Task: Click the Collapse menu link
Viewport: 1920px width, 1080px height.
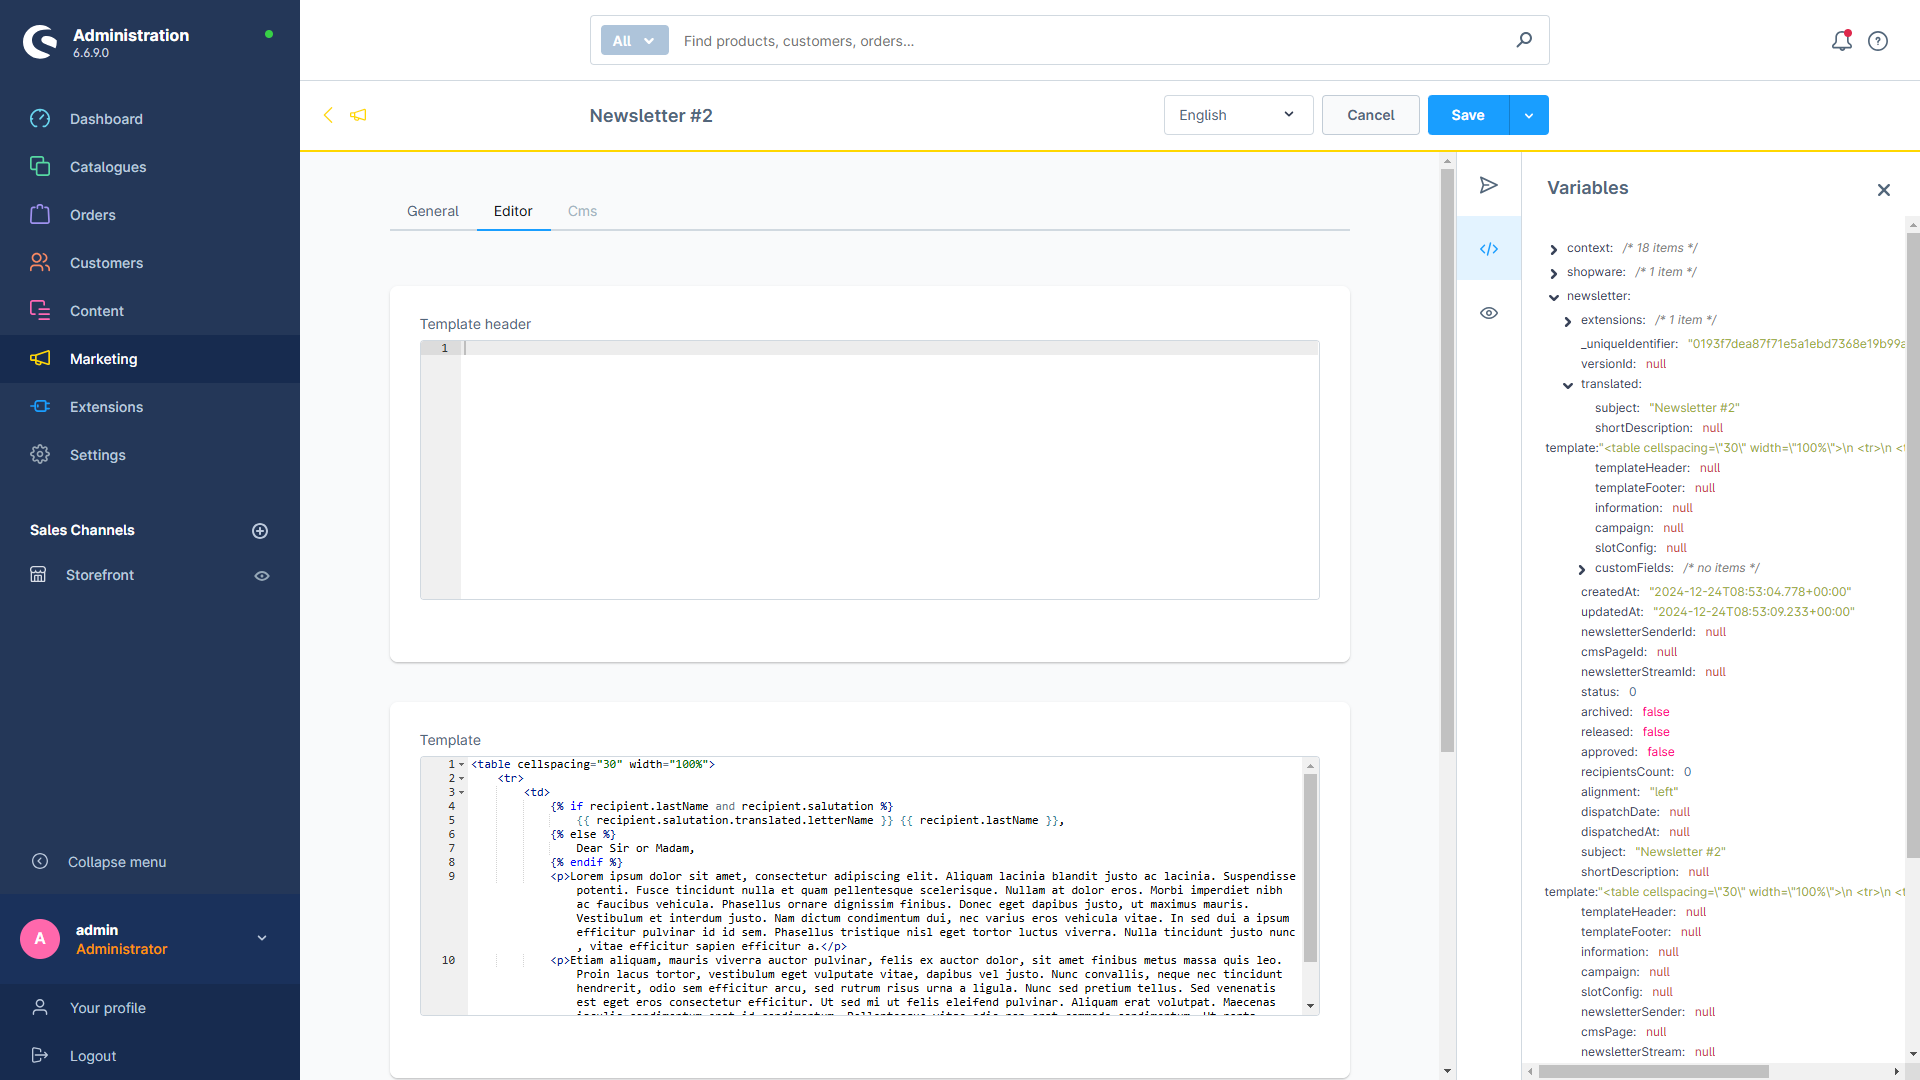Action: (x=117, y=862)
